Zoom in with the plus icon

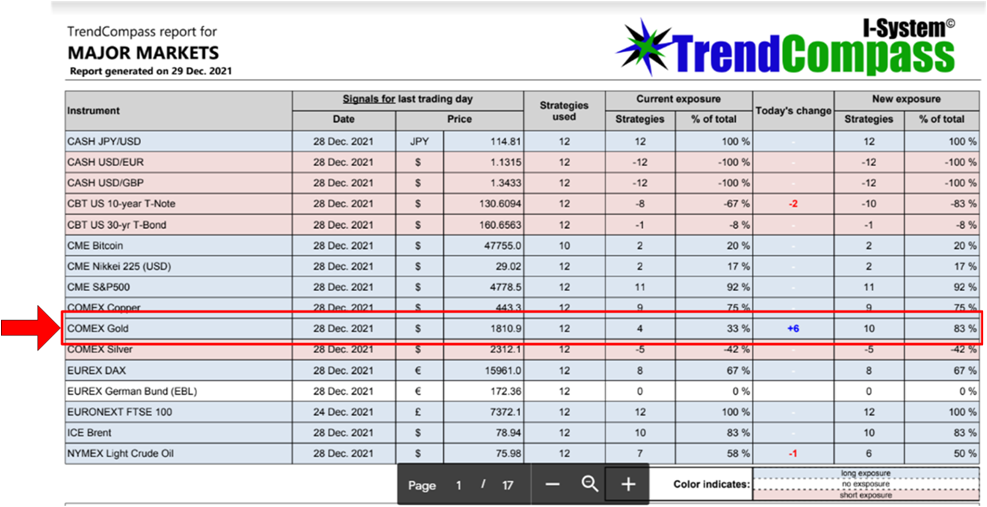coord(628,484)
